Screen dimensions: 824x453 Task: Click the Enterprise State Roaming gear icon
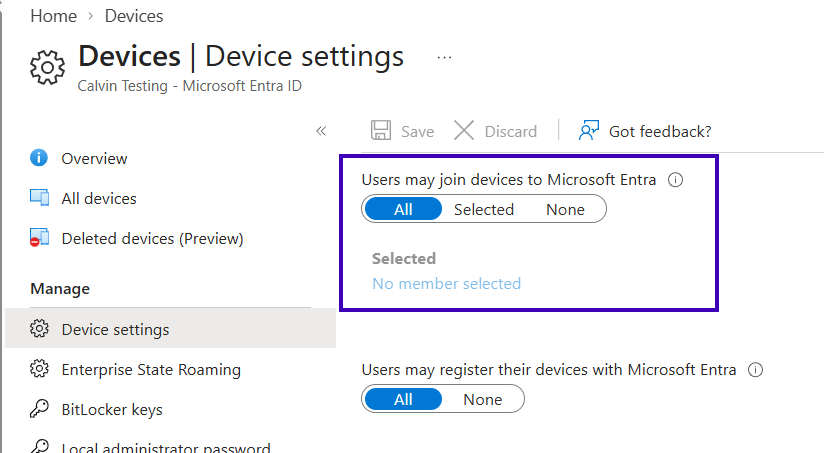point(39,368)
